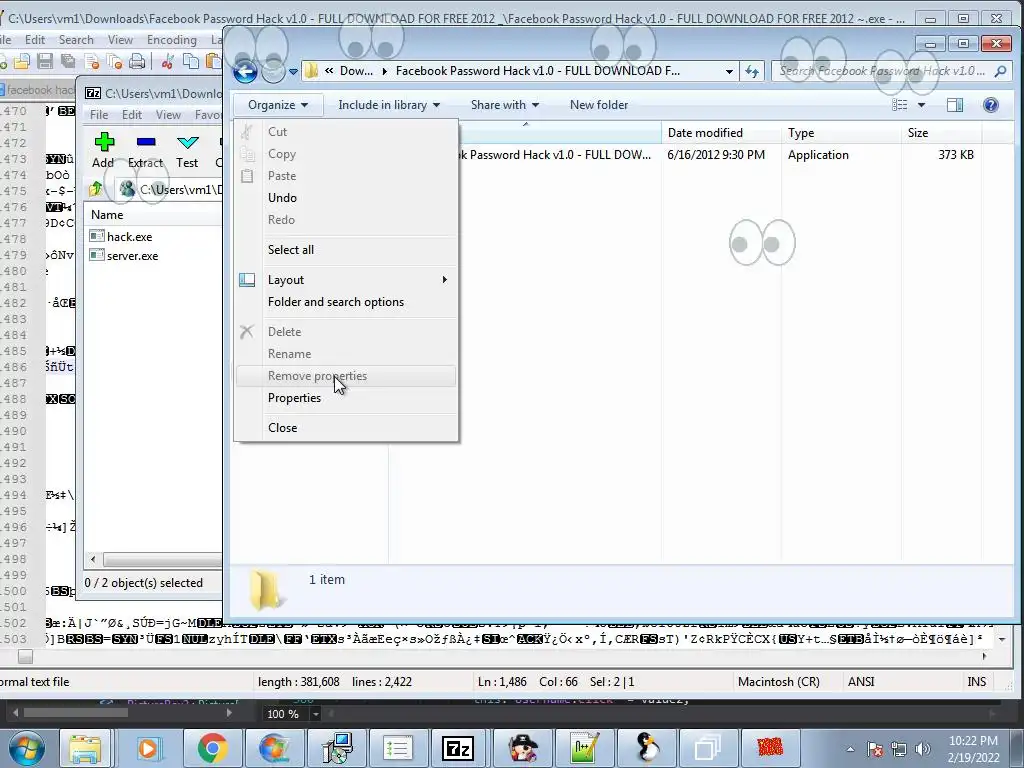
Task: Open the 7-Zip View menu
Action: pos(168,115)
